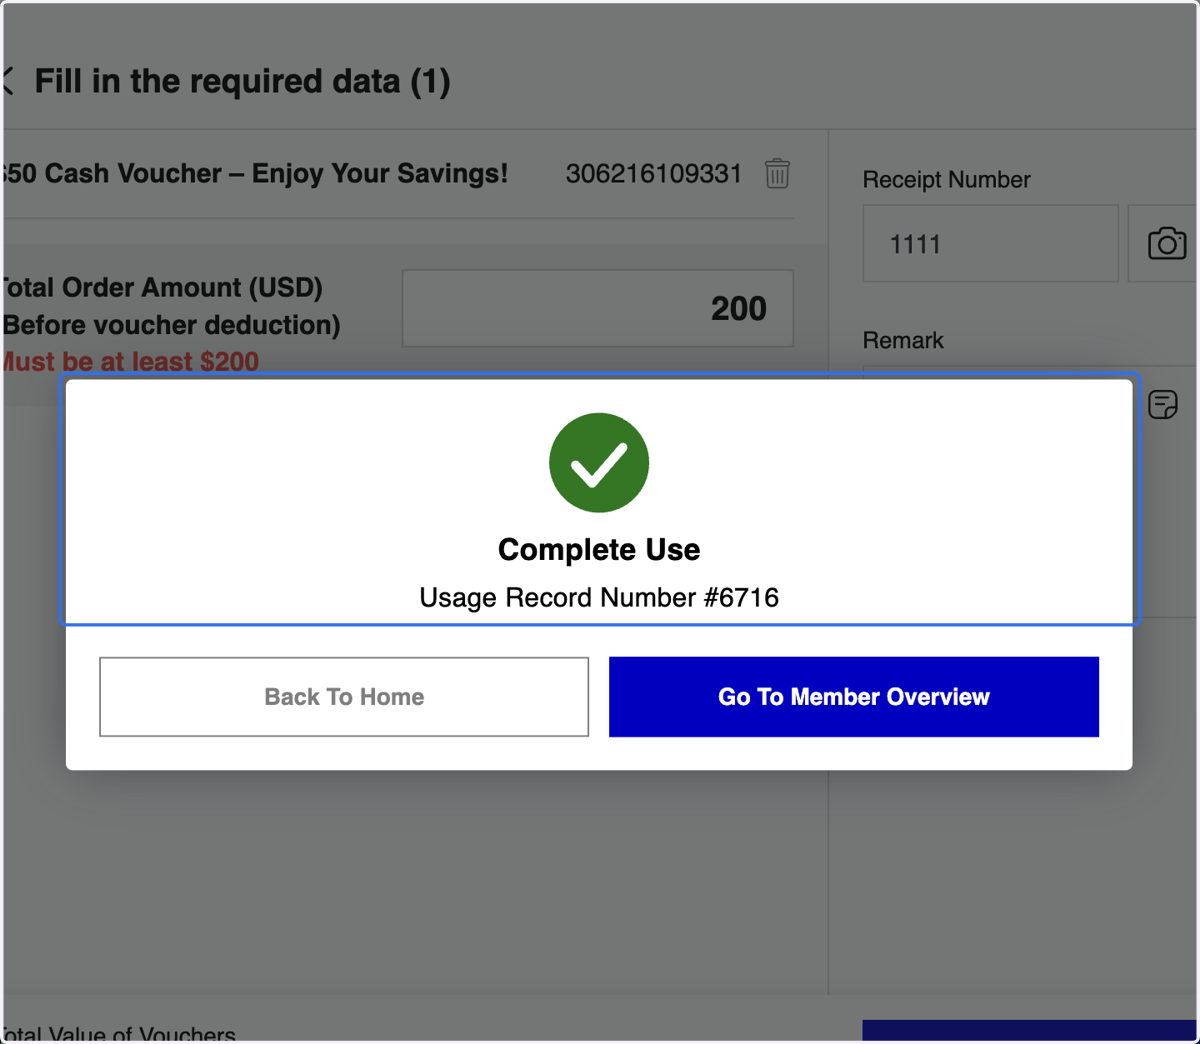Click the Total Order Amount (USD) label
Image resolution: width=1200 pixels, height=1044 pixels.
pos(162,288)
